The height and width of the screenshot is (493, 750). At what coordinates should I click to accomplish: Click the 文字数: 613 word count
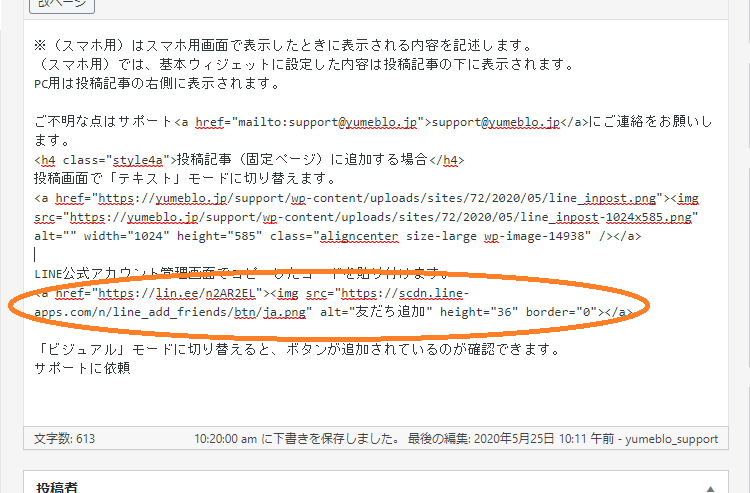(65, 438)
